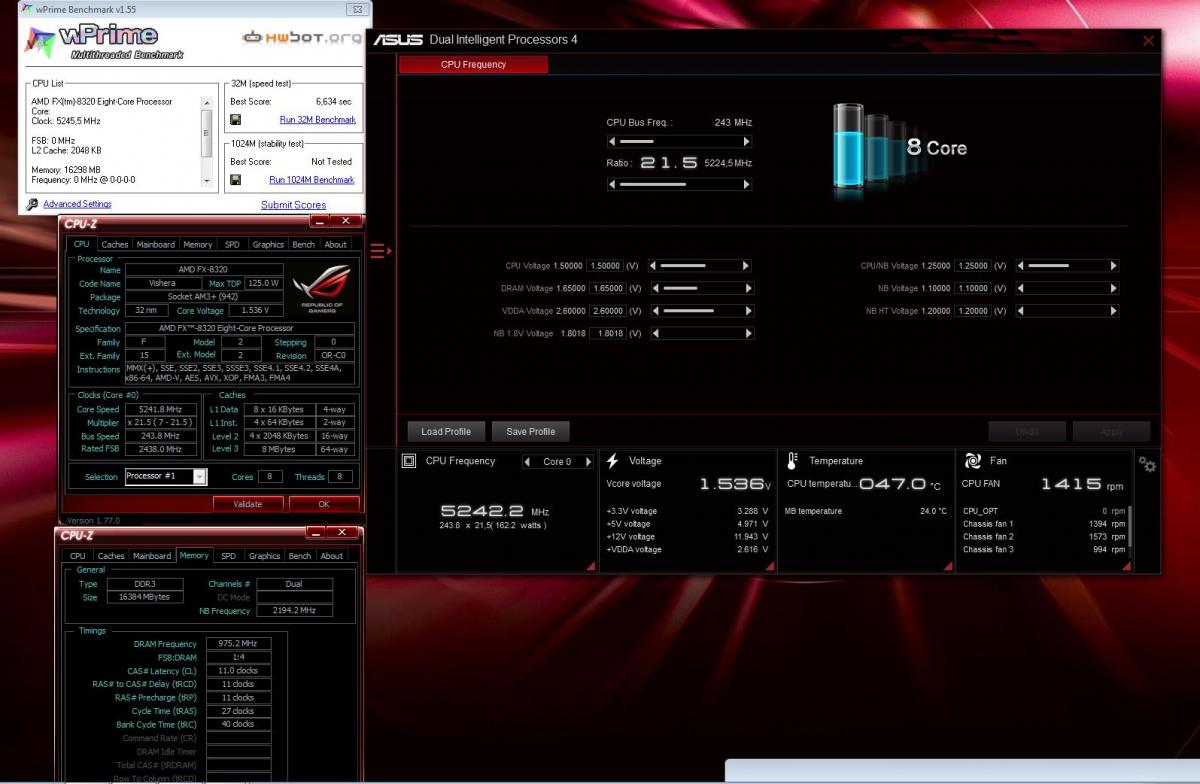The width and height of the screenshot is (1200, 784).
Task: Click Run 1024M Benchmark link
Action: 311,180
